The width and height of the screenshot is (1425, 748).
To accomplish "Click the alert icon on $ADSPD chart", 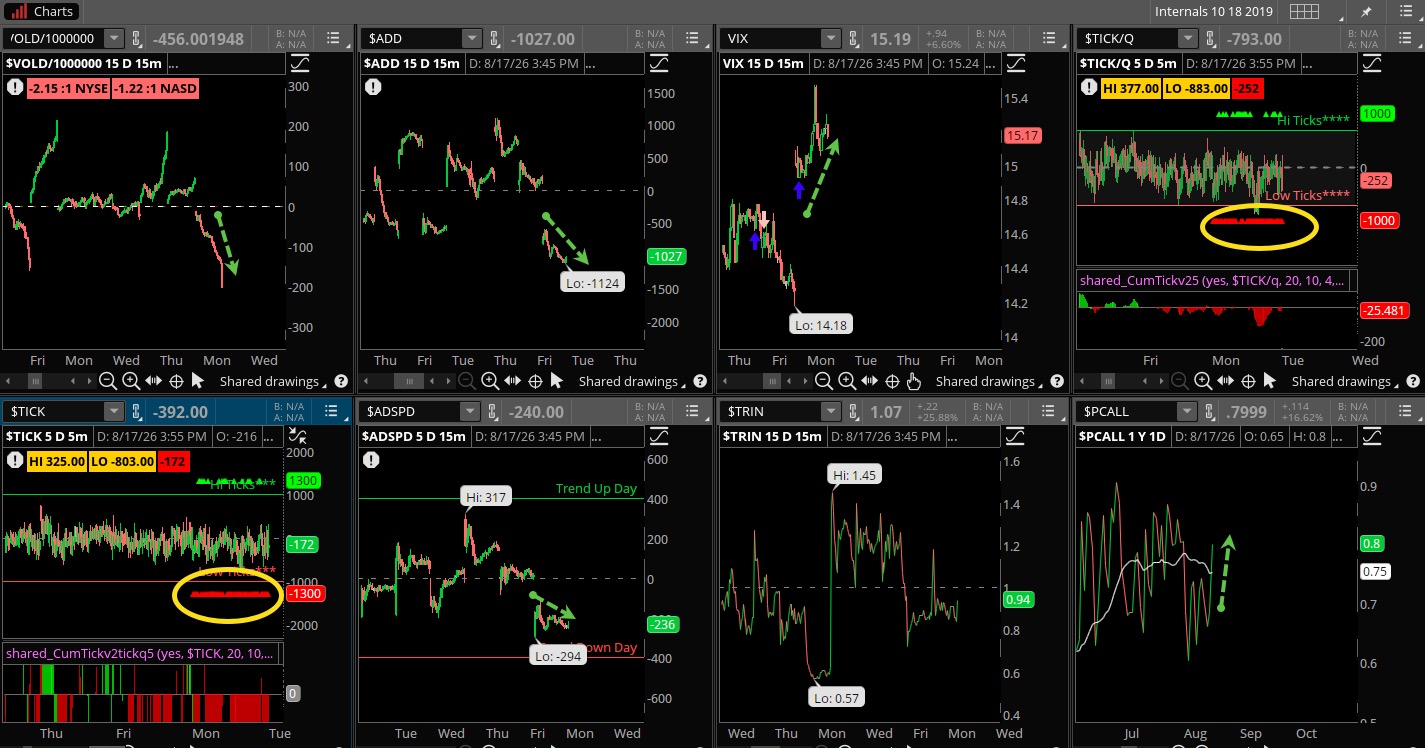I will [372, 460].
